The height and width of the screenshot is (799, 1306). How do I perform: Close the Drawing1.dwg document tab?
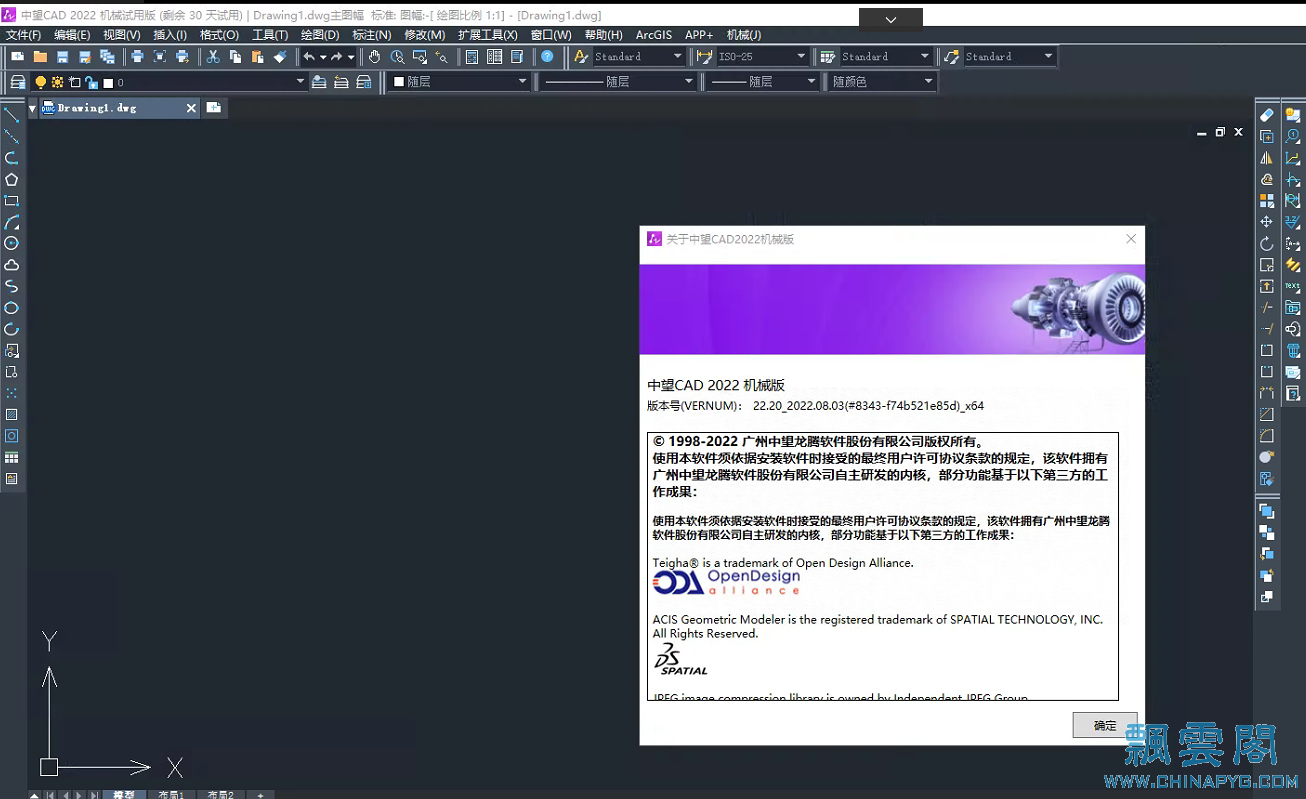point(191,108)
